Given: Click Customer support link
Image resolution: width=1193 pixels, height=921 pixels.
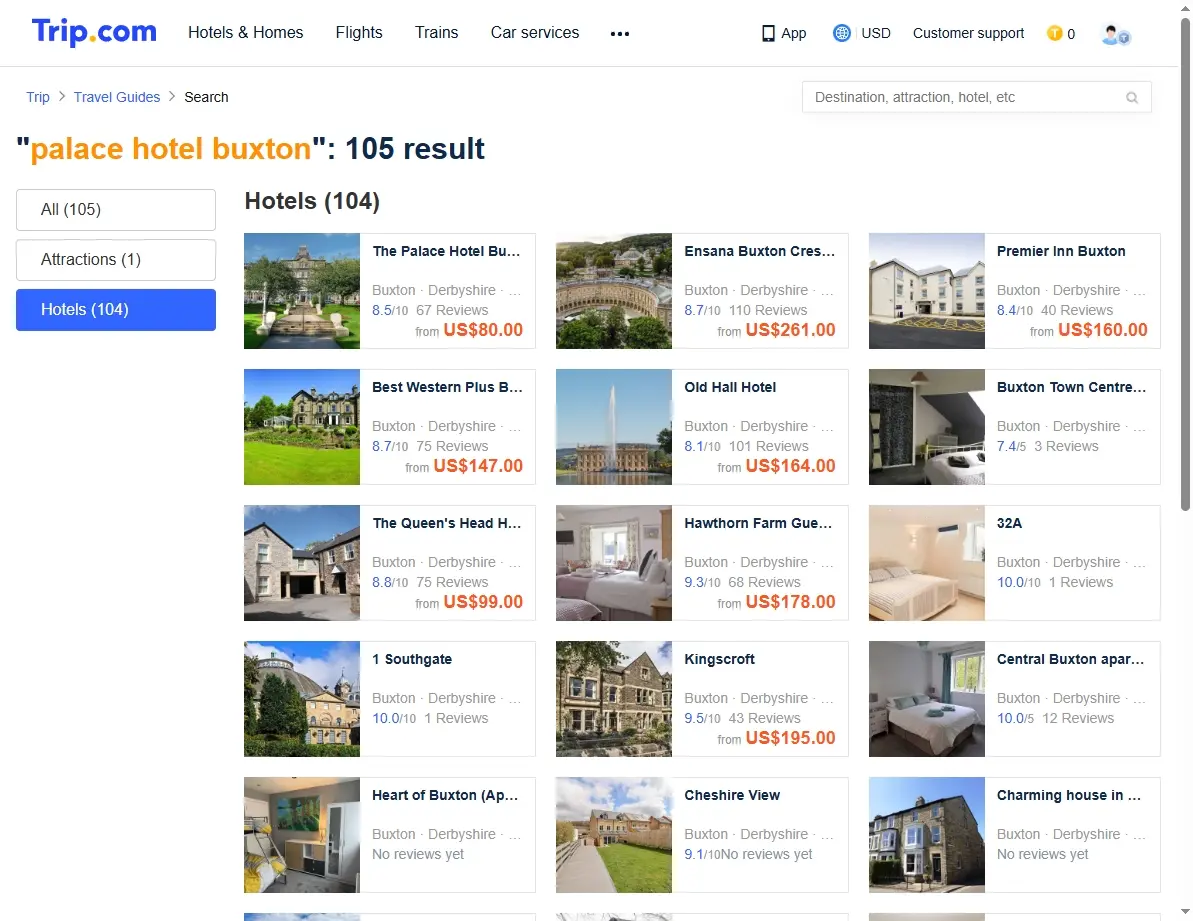Looking at the screenshot, I should tap(969, 33).
